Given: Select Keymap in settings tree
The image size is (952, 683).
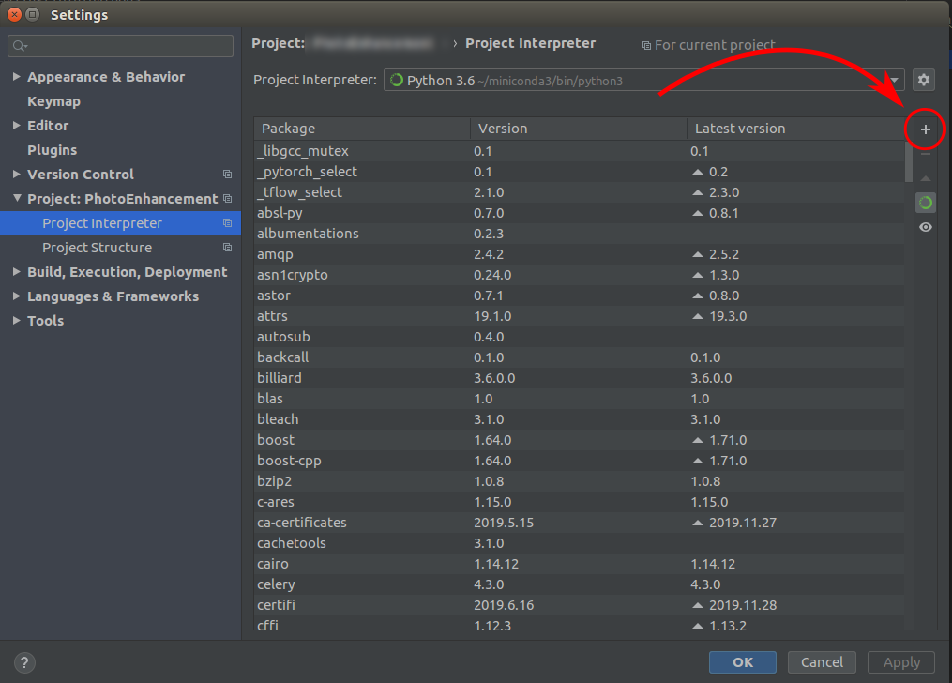Looking at the screenshot, I should pos(54,101).
